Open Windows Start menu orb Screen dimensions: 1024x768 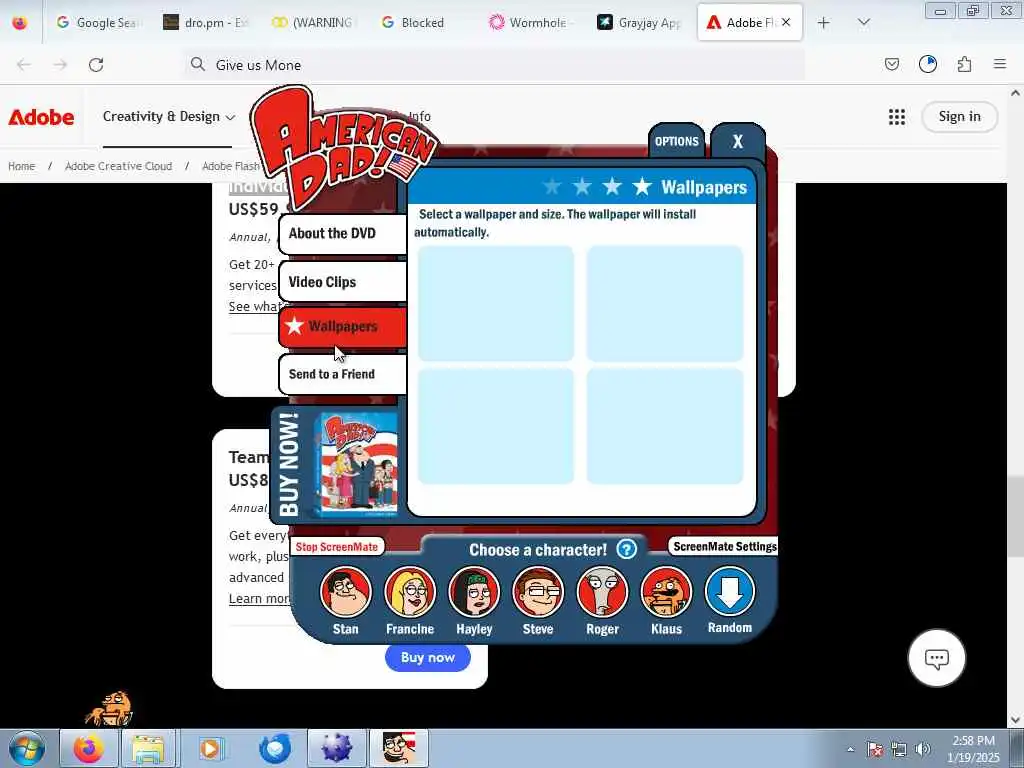(26, 748)
